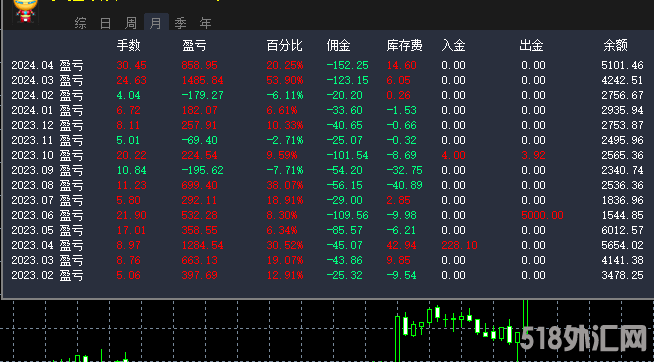Screen dimensions: 654x362
Task: Select the 2023.04 盈亏 row label
Action: tap(47, 246)
